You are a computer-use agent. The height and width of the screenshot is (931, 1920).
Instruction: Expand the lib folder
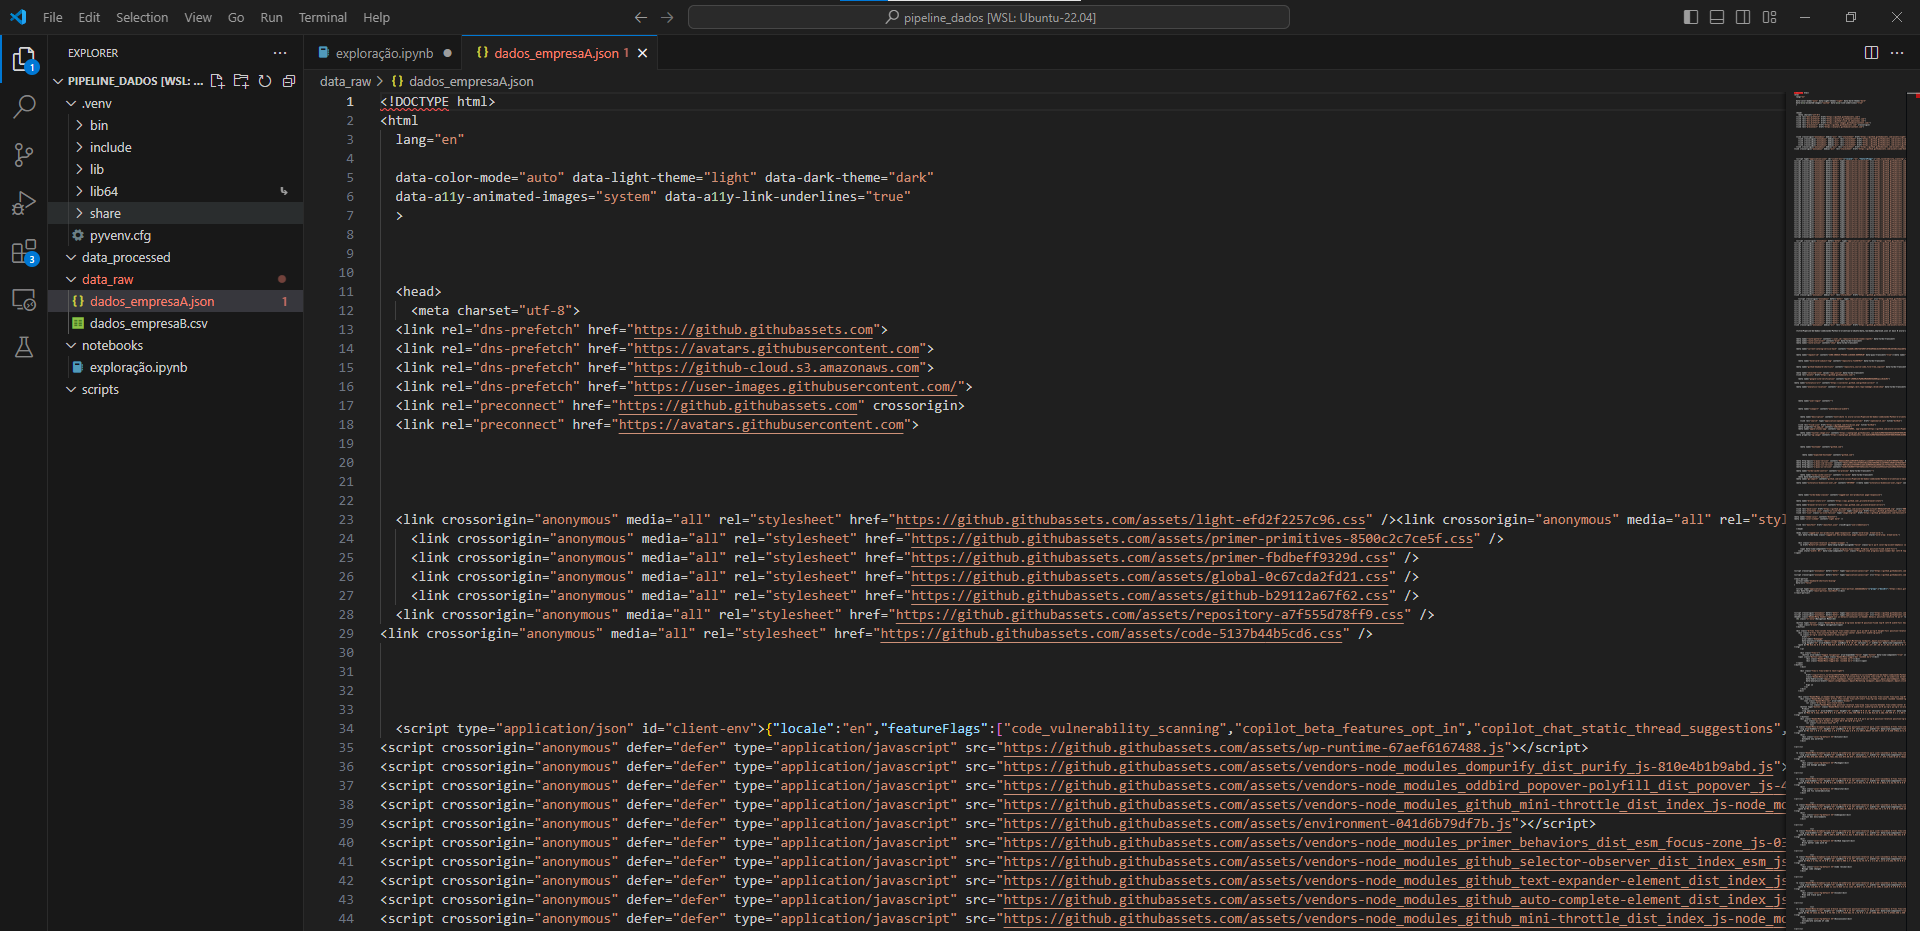coord(79,169)
